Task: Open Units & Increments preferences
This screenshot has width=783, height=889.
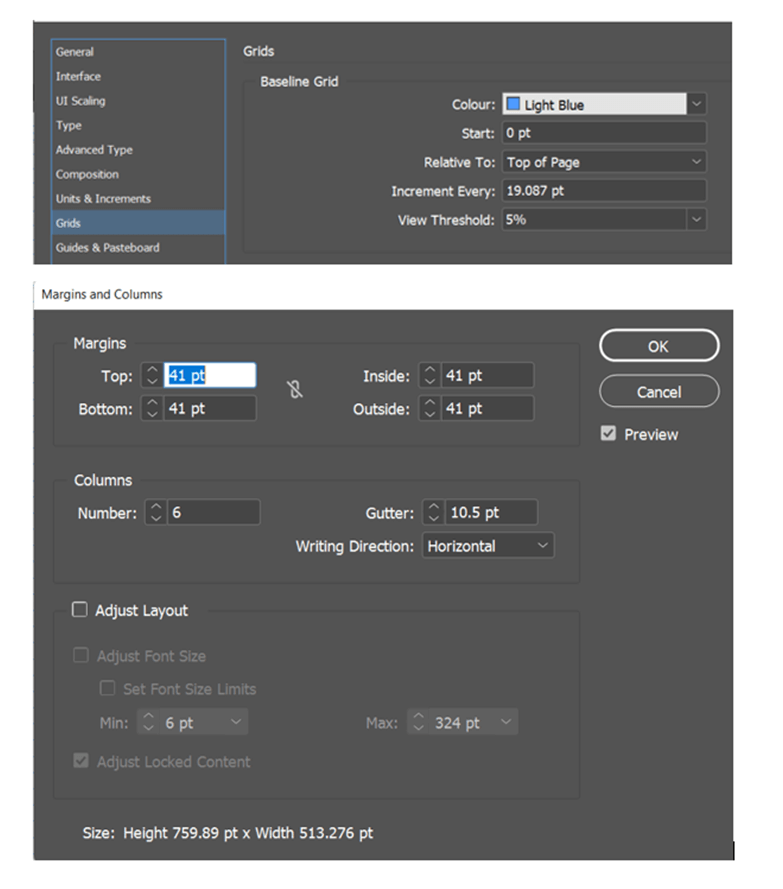Action: pyautogui.click(x=138, y=198)
